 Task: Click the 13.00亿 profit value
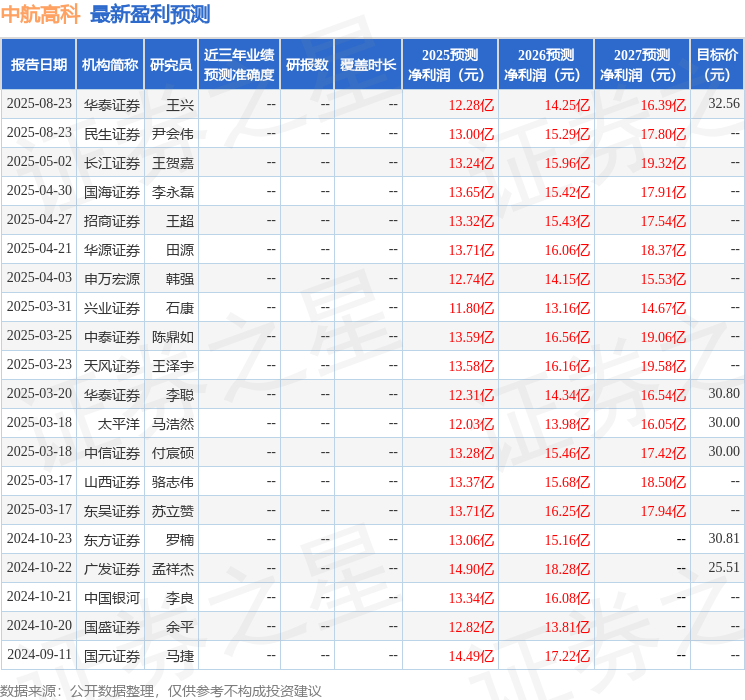[471, 134]
